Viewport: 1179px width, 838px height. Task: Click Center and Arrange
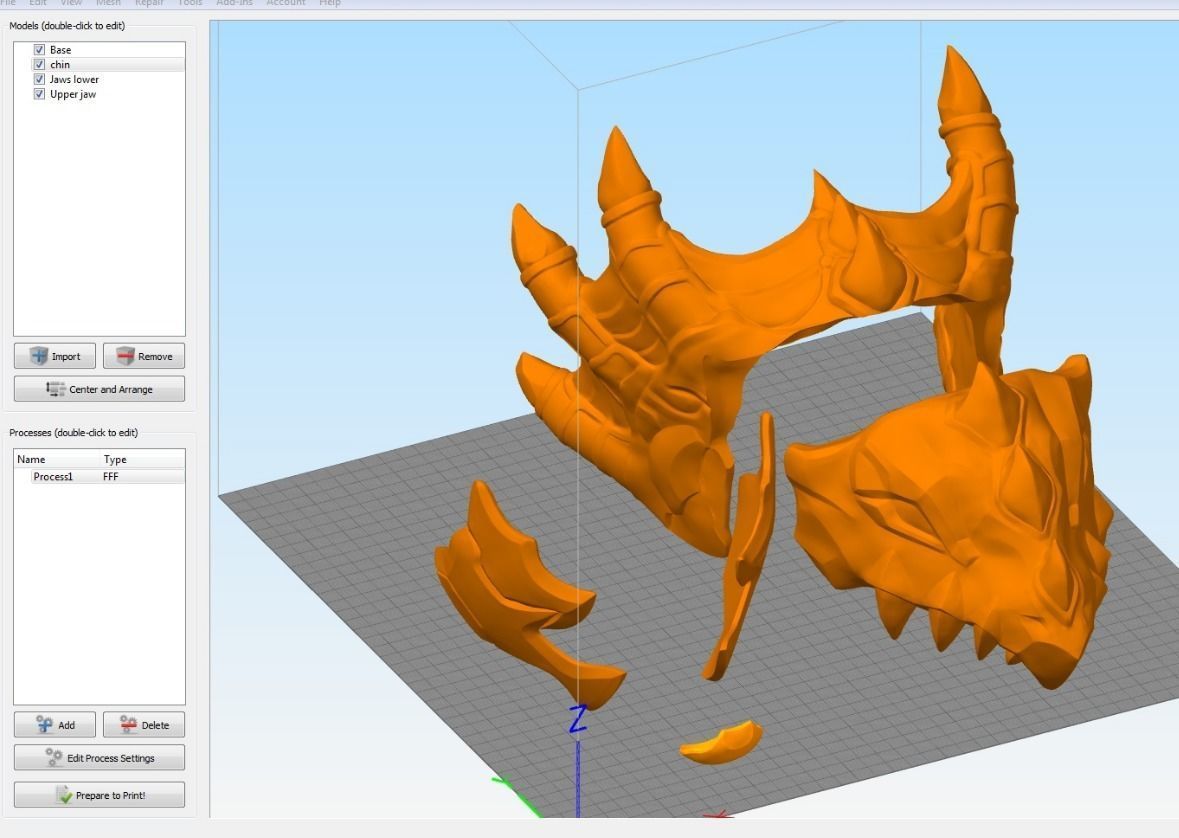[99, 389]
